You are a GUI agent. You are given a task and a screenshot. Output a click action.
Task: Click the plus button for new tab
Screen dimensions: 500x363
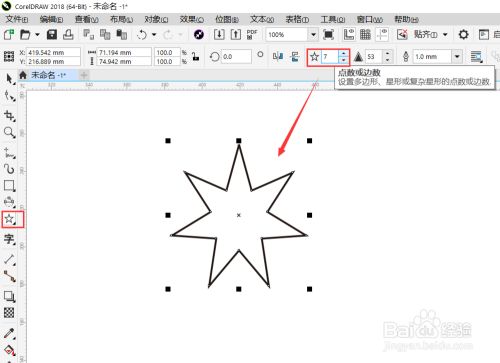[84, 75]
